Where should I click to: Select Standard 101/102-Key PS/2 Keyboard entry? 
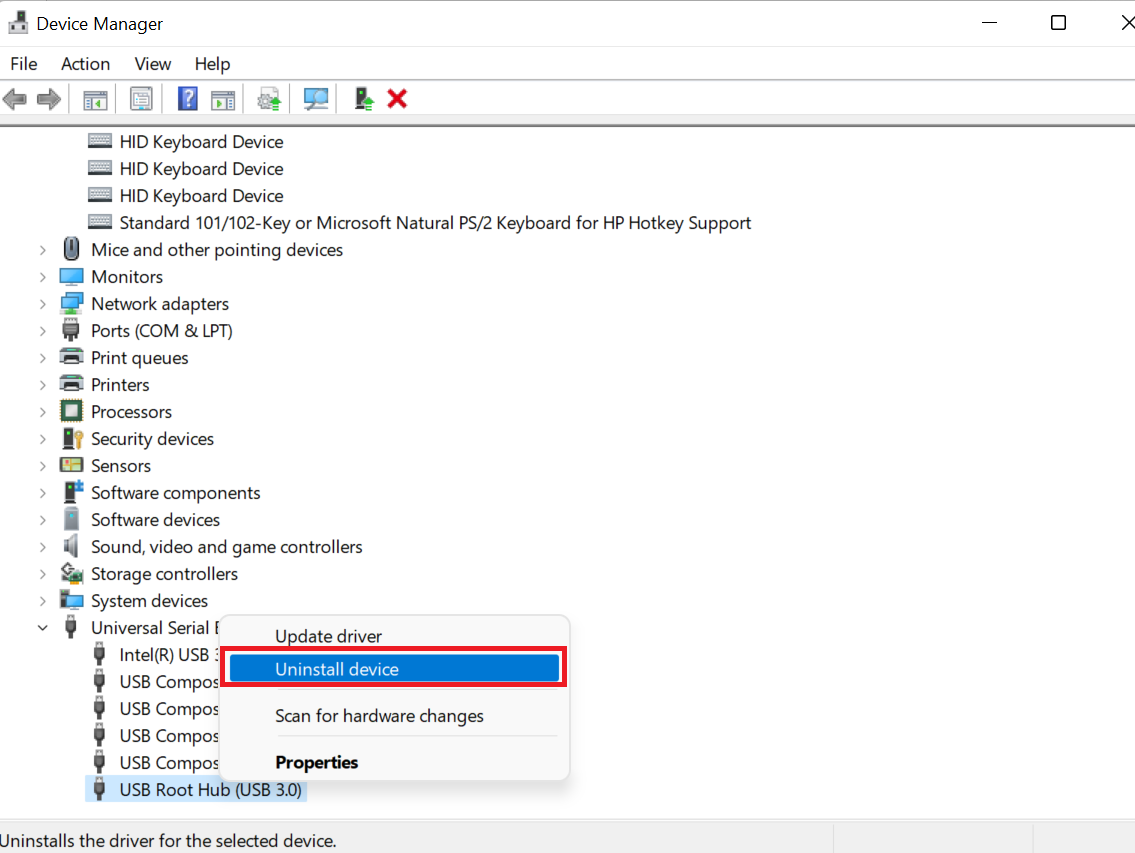pyautogui.click(x=435, y=222)
